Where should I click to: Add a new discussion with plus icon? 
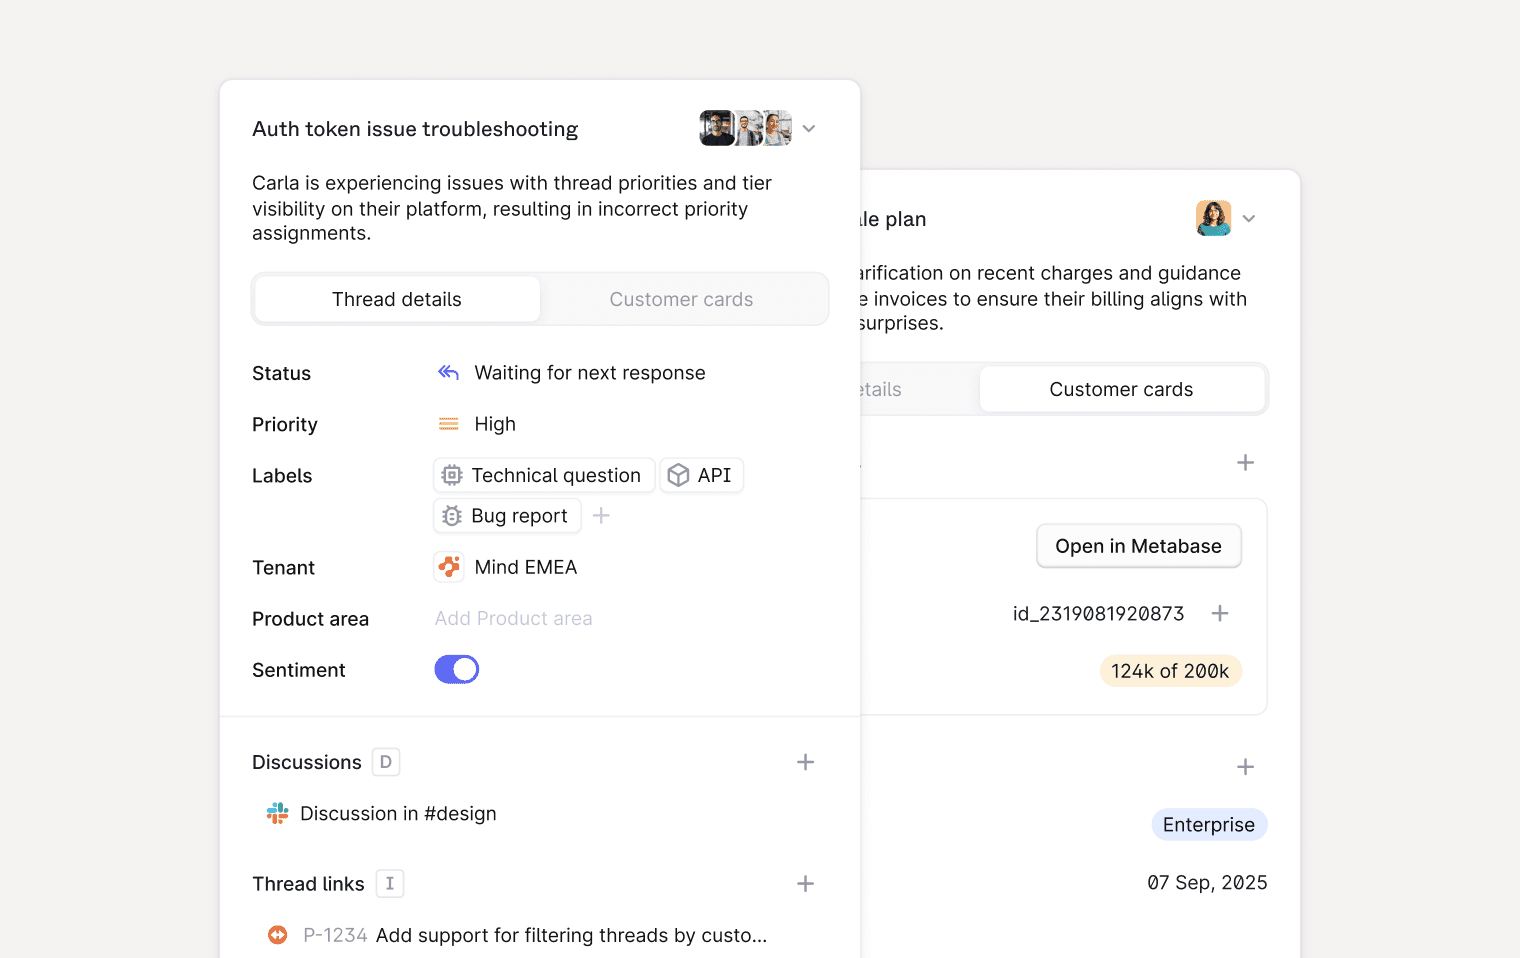point(805,763)
